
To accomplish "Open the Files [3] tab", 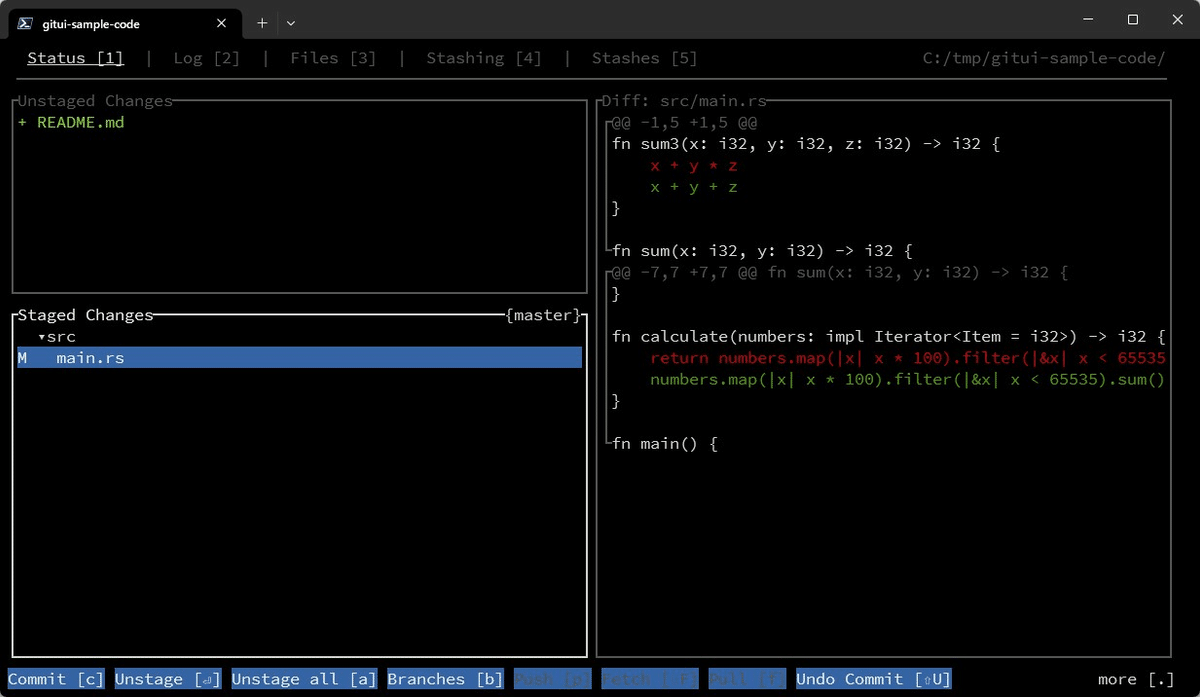I will click(333, 58).
